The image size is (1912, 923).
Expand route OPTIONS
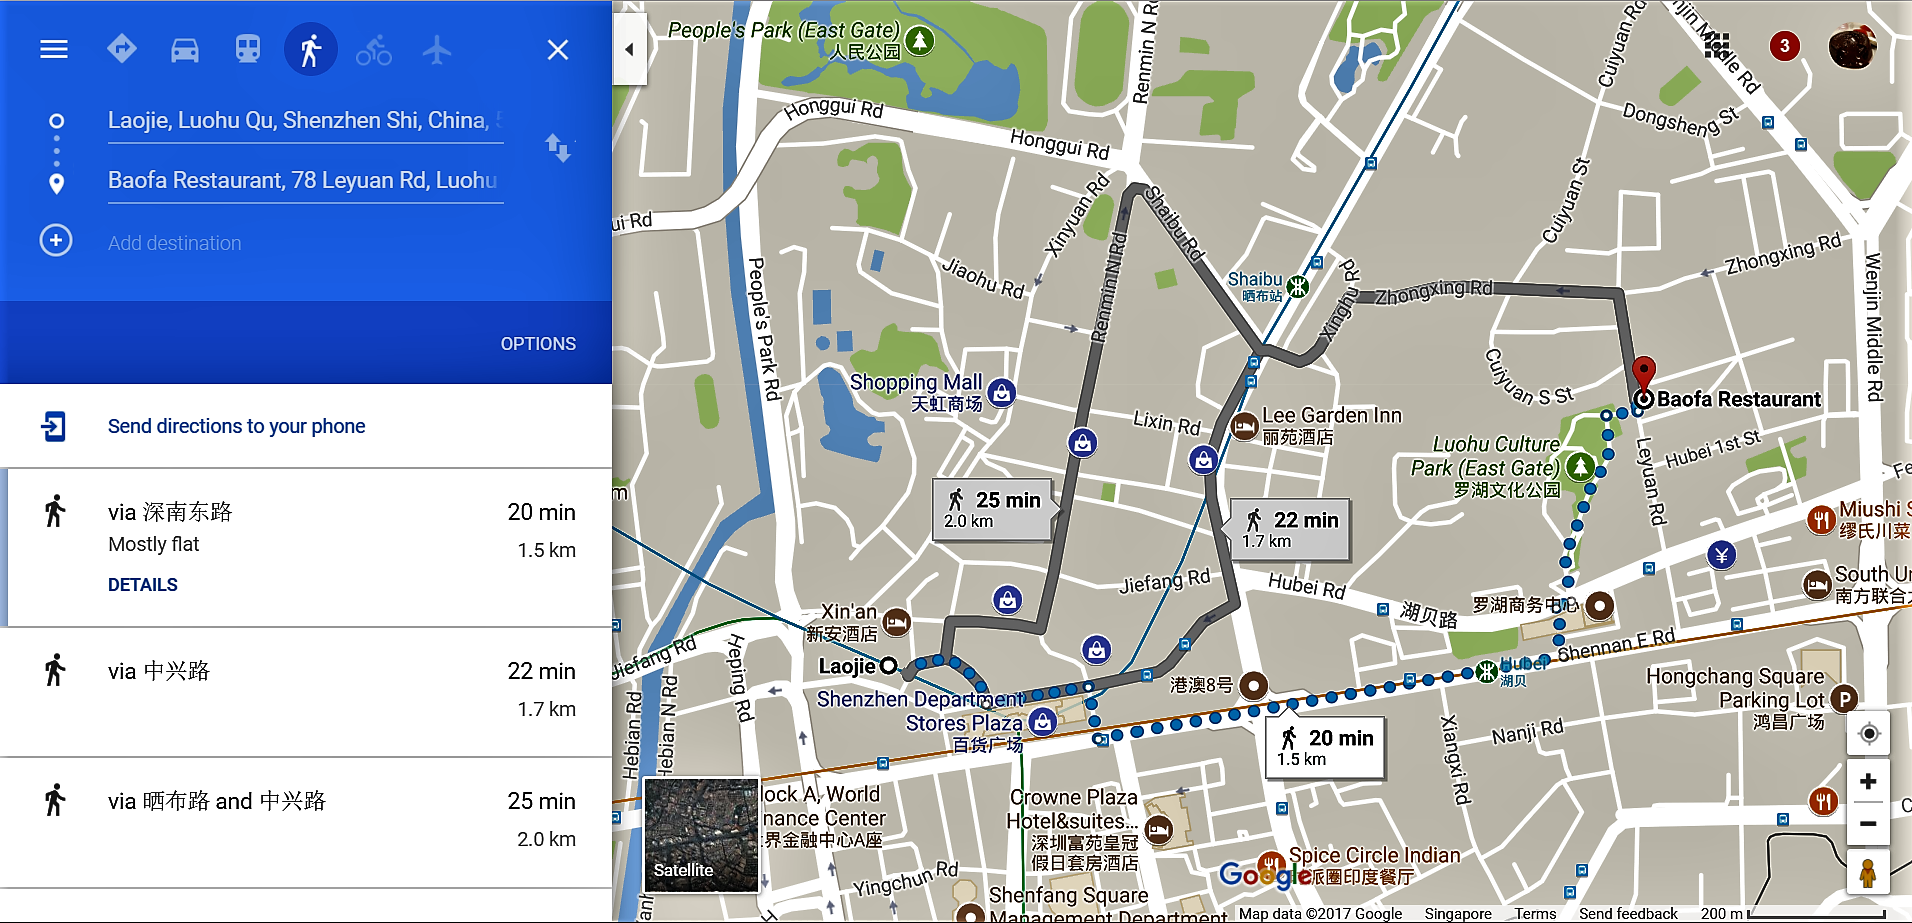(x=538, y=343)
